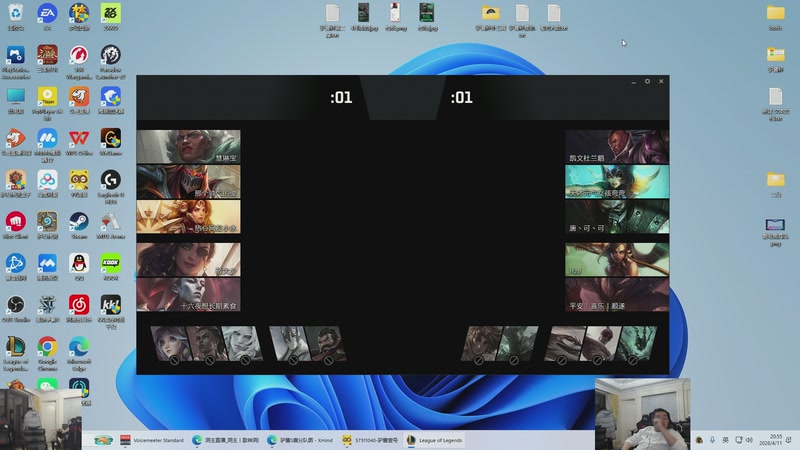Open the WeChat desktop shortcut
This screenshot has width=800, height=450.
pos(47,385)
